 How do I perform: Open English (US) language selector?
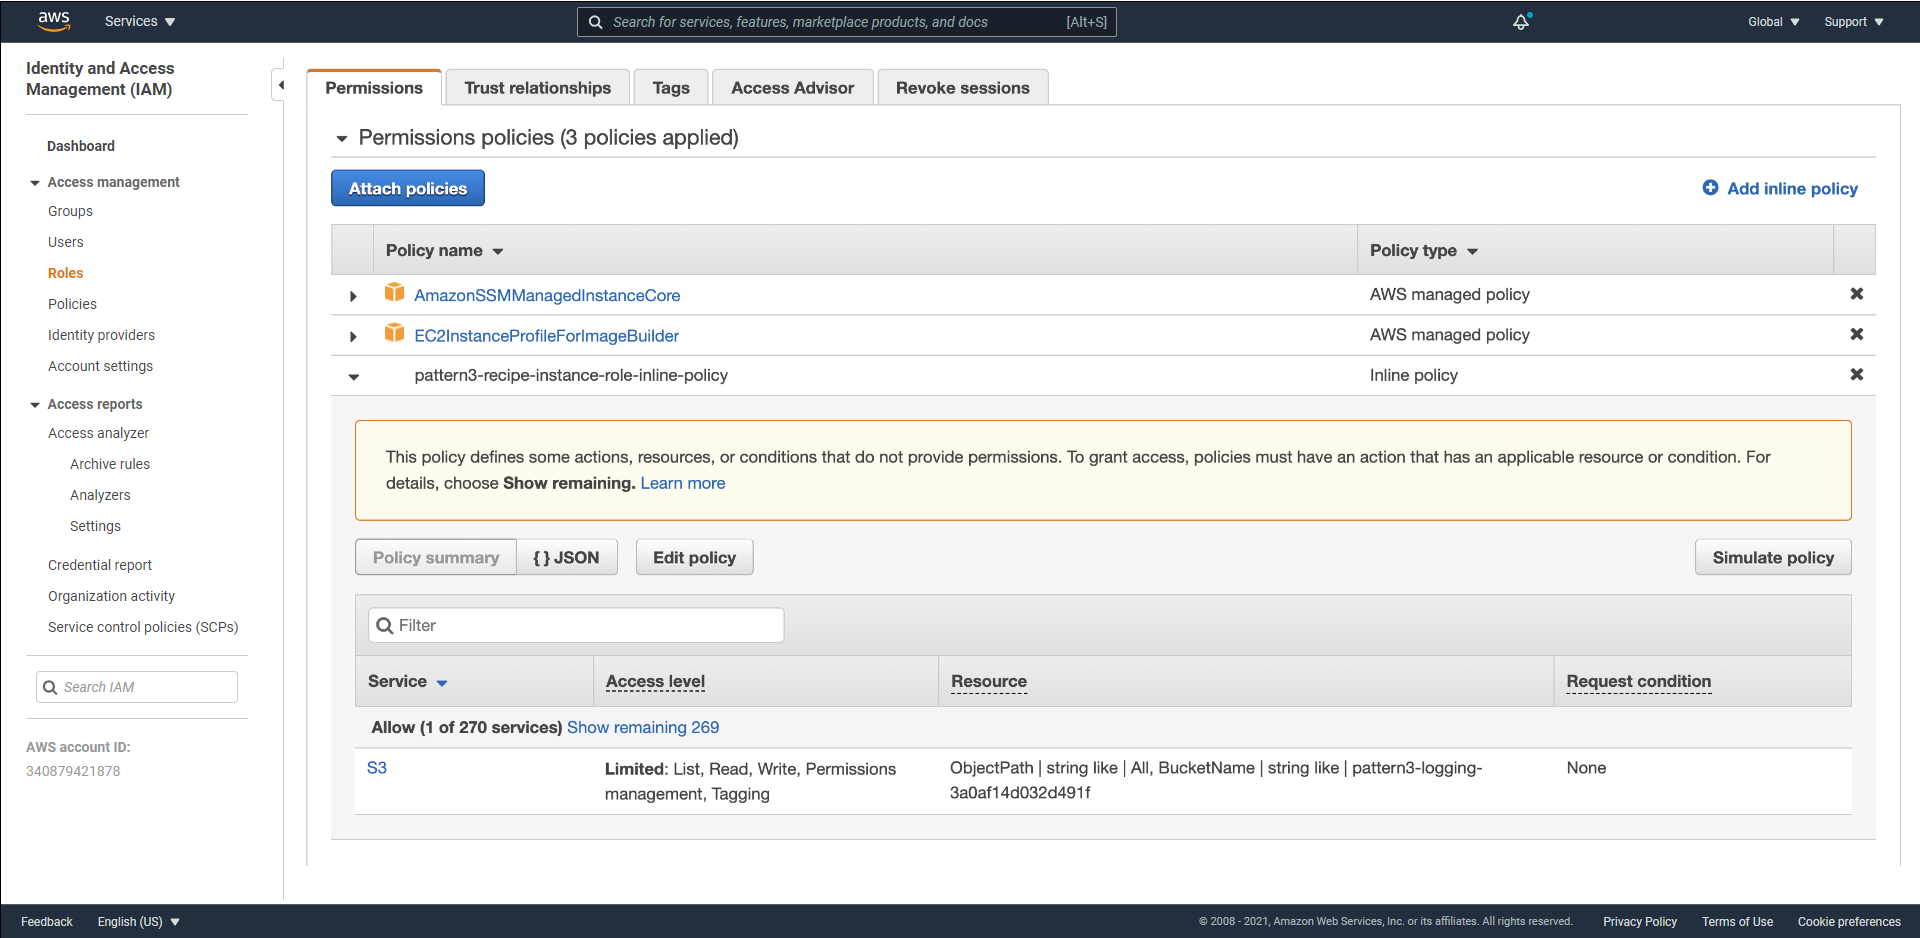point(138,922)
